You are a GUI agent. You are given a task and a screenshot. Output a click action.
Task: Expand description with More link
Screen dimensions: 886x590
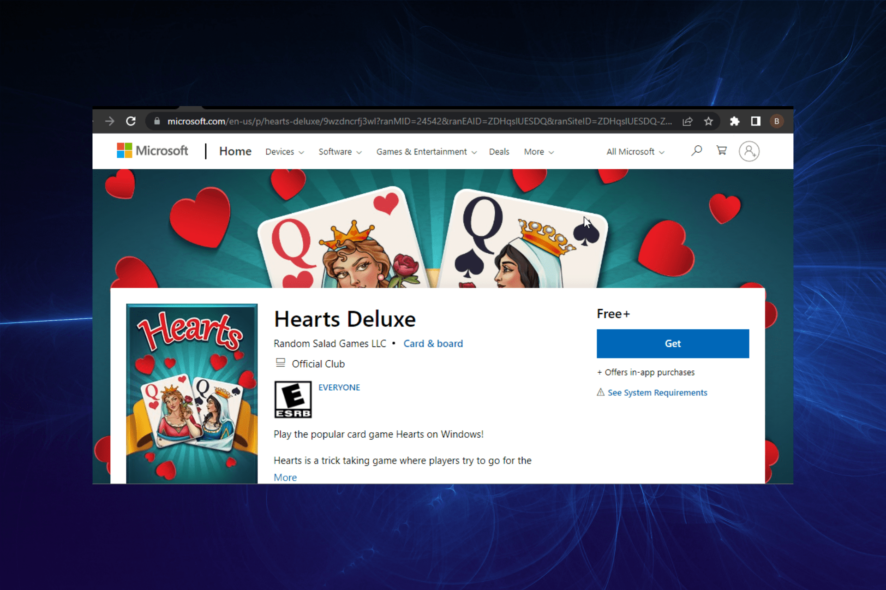(285, 478)
